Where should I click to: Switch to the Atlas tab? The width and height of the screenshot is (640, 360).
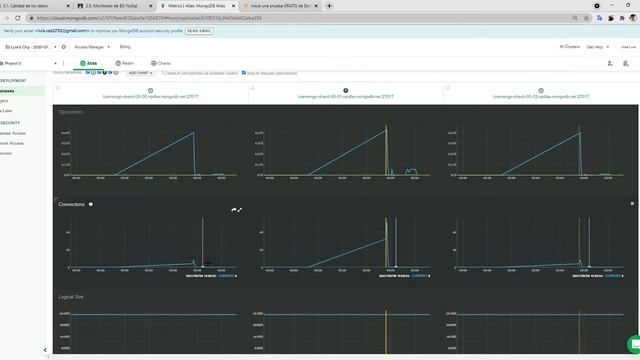point(89,63)
